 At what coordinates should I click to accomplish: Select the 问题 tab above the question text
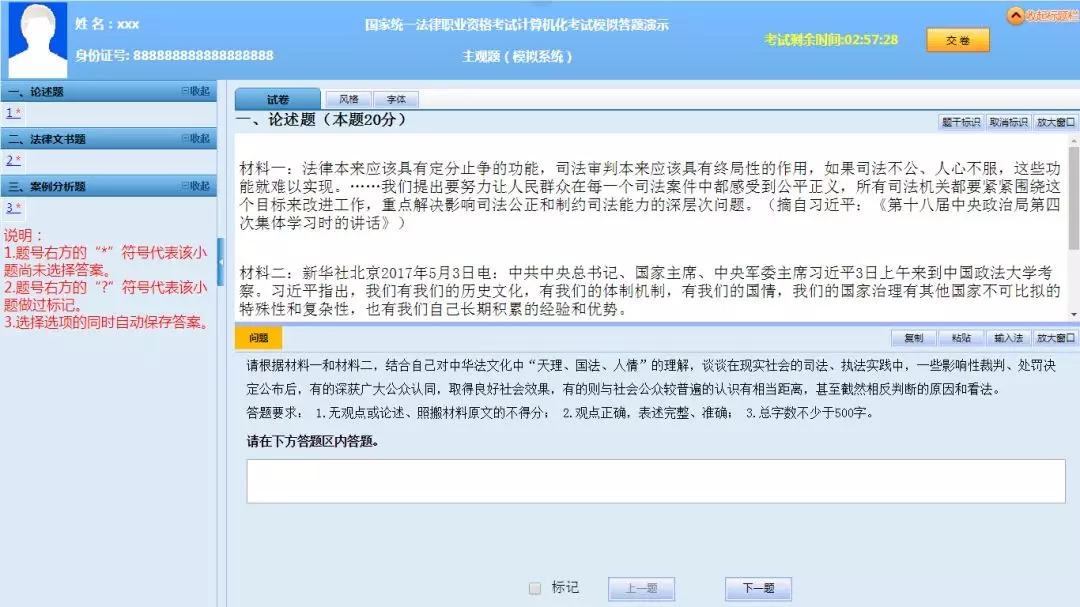258,338
